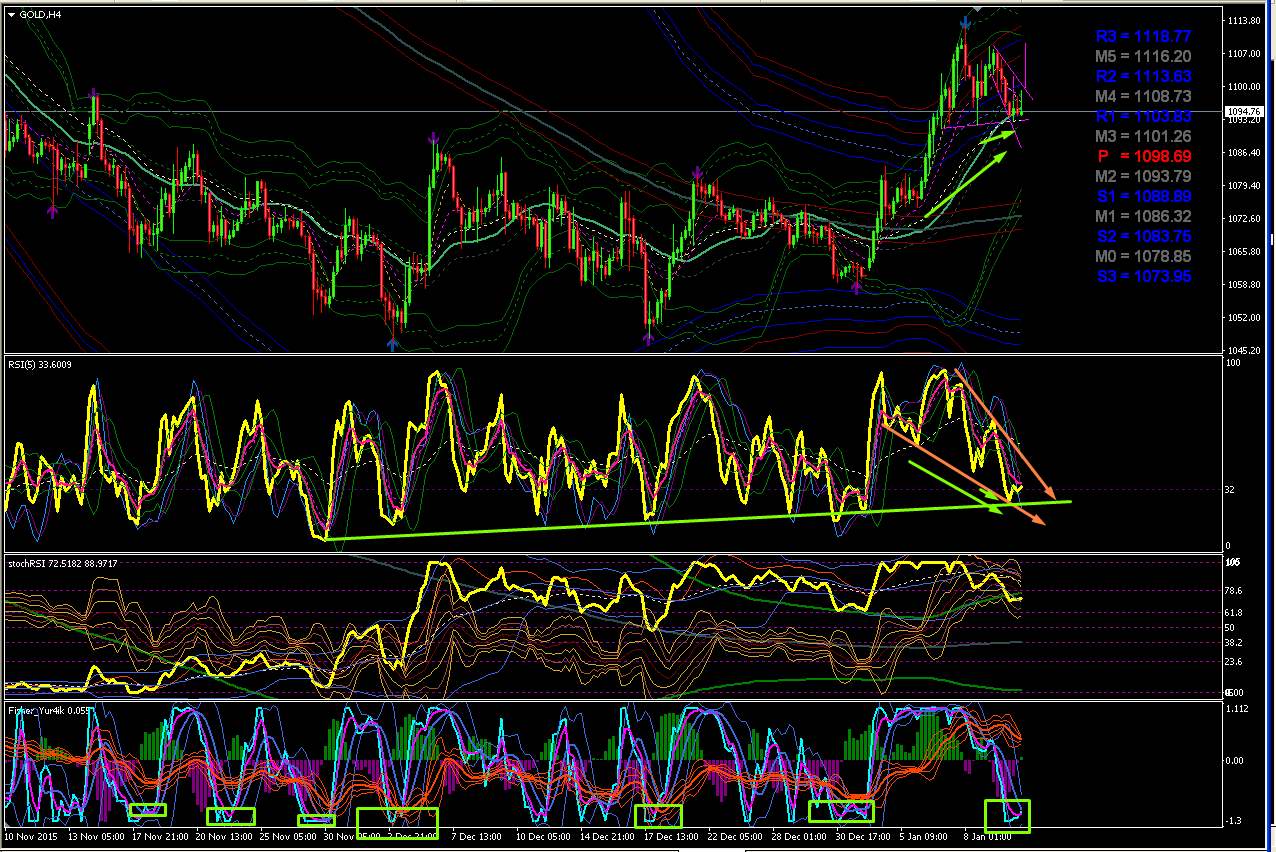Click the time axis label 28 Dec 01:00
This screenshot has height=852, width=1276.
[798, 834]
